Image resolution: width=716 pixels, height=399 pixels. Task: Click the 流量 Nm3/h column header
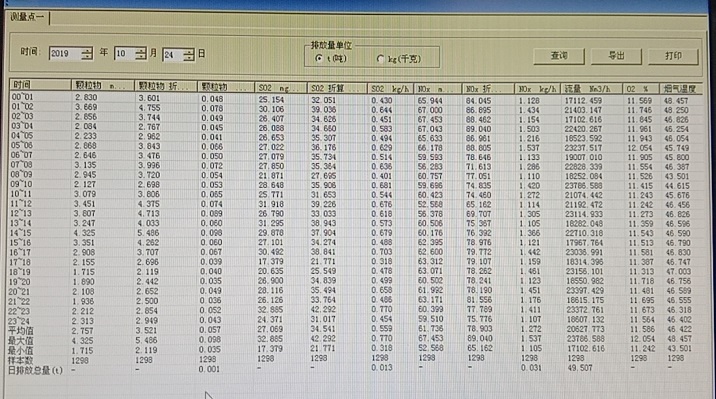click(x=592, y=89)
